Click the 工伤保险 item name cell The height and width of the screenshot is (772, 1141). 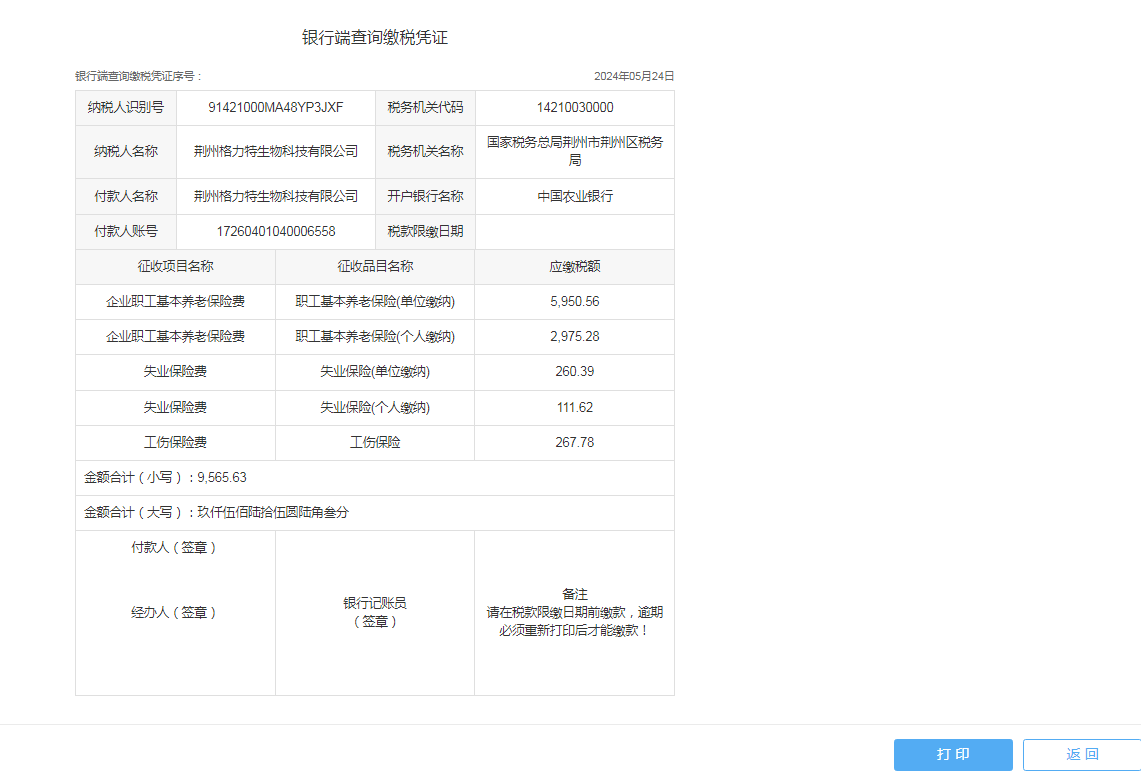(x=375, y=442)
